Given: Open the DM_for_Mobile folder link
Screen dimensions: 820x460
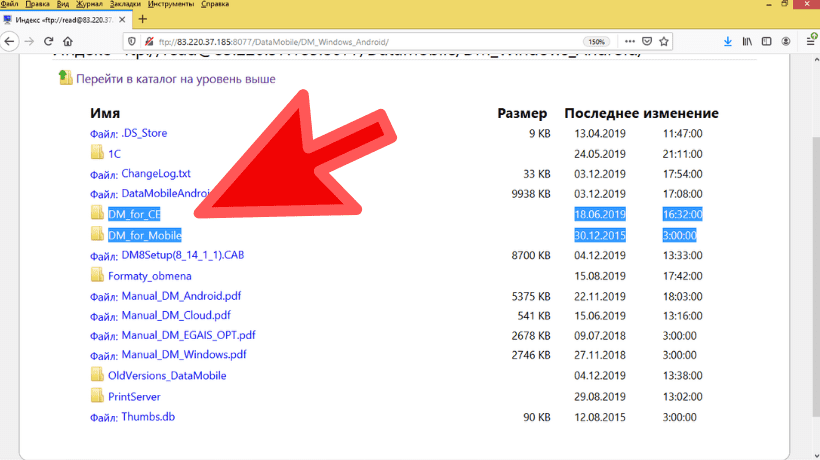Looking at the screenshot, I should click(x=144, y=235).
